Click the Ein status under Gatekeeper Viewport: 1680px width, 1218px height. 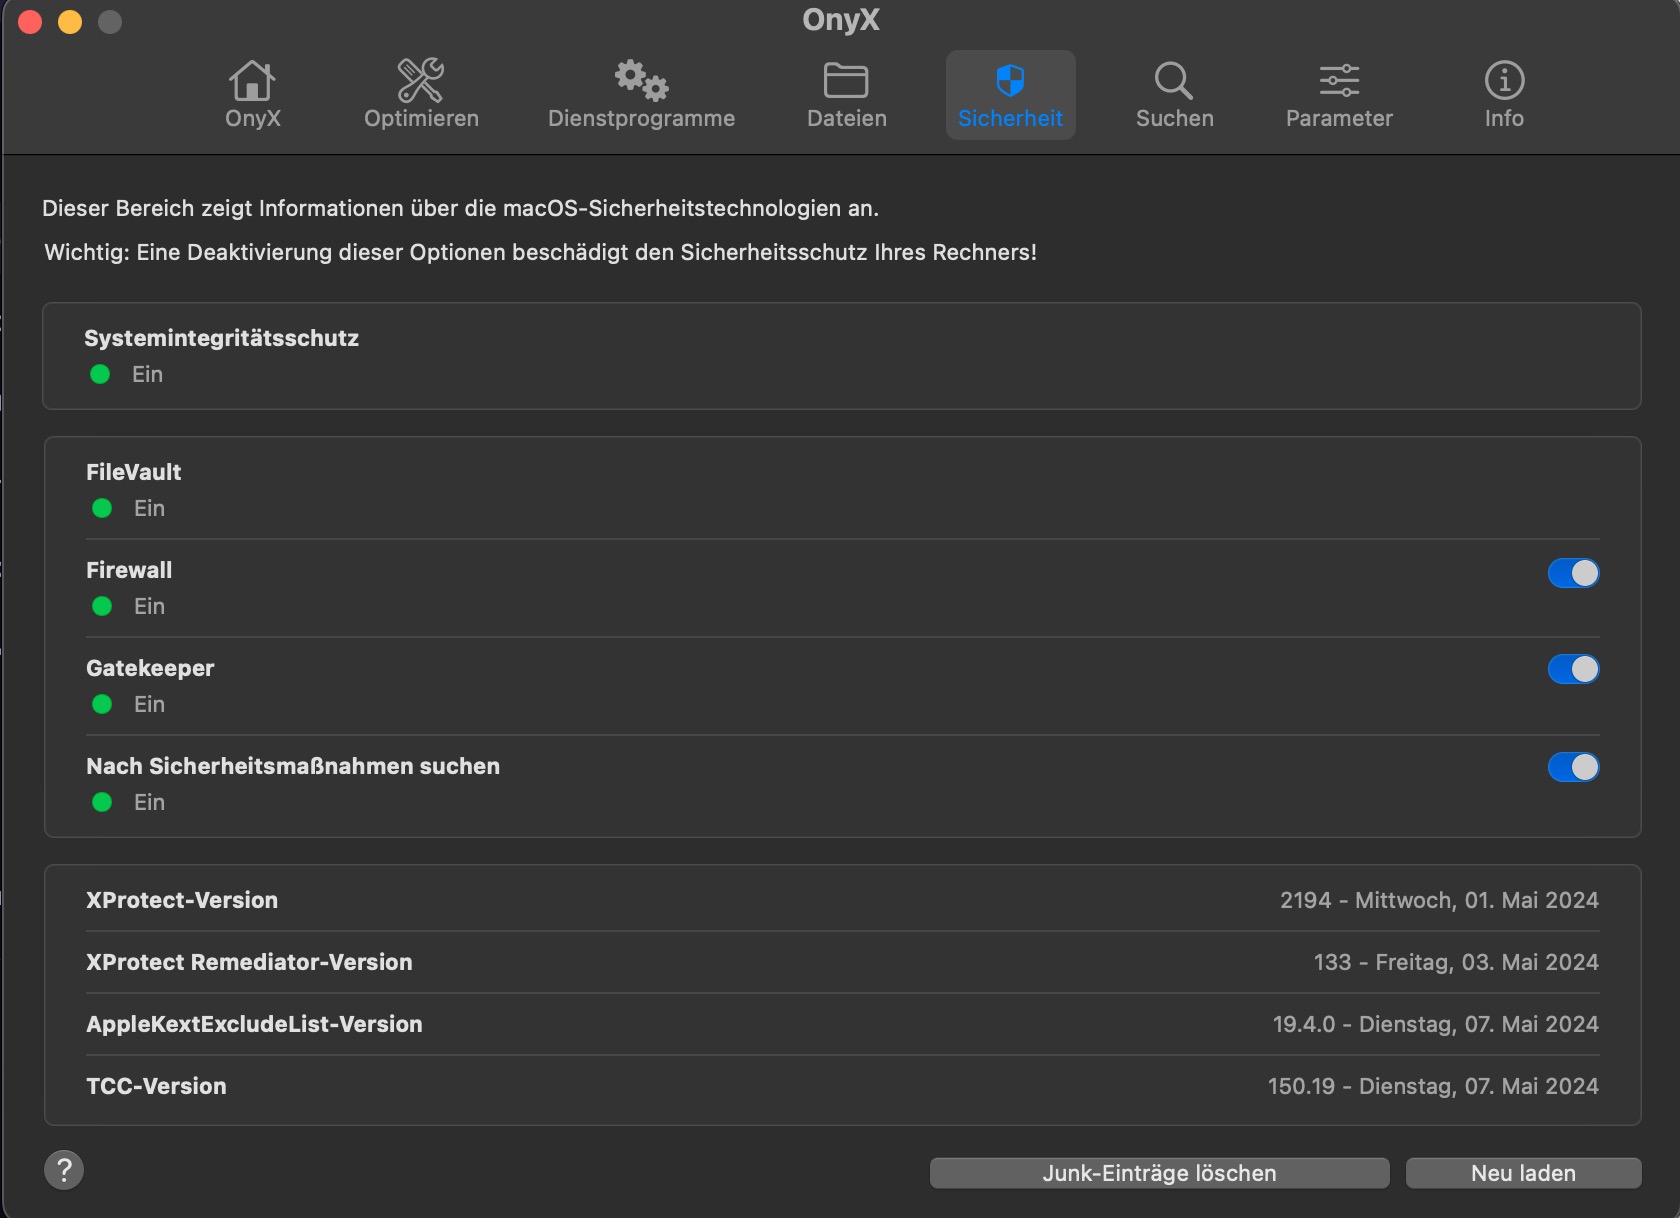(x=149, y=704)
